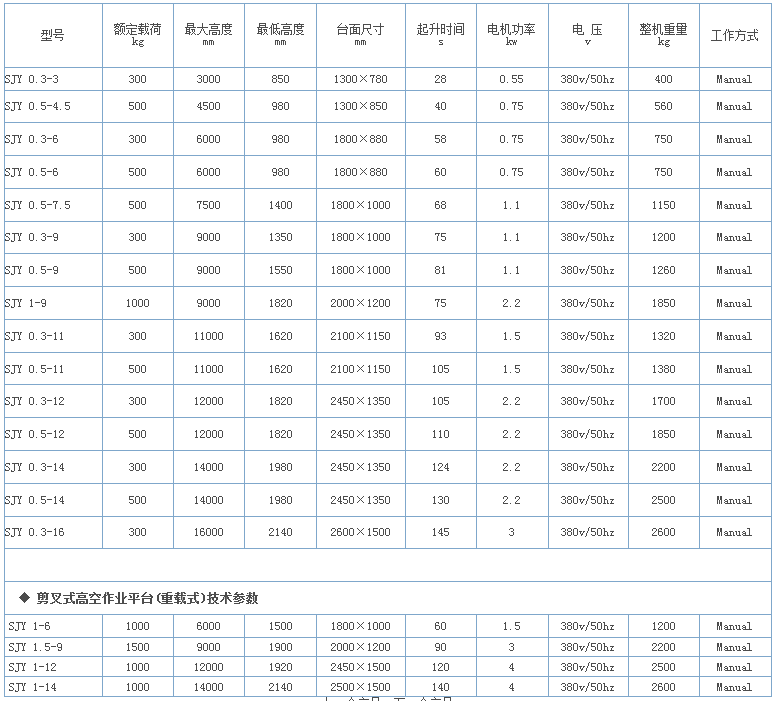Click the 起升时间 header cell
This screenshot has width=776, height=701.
click(x=440, y=35)
